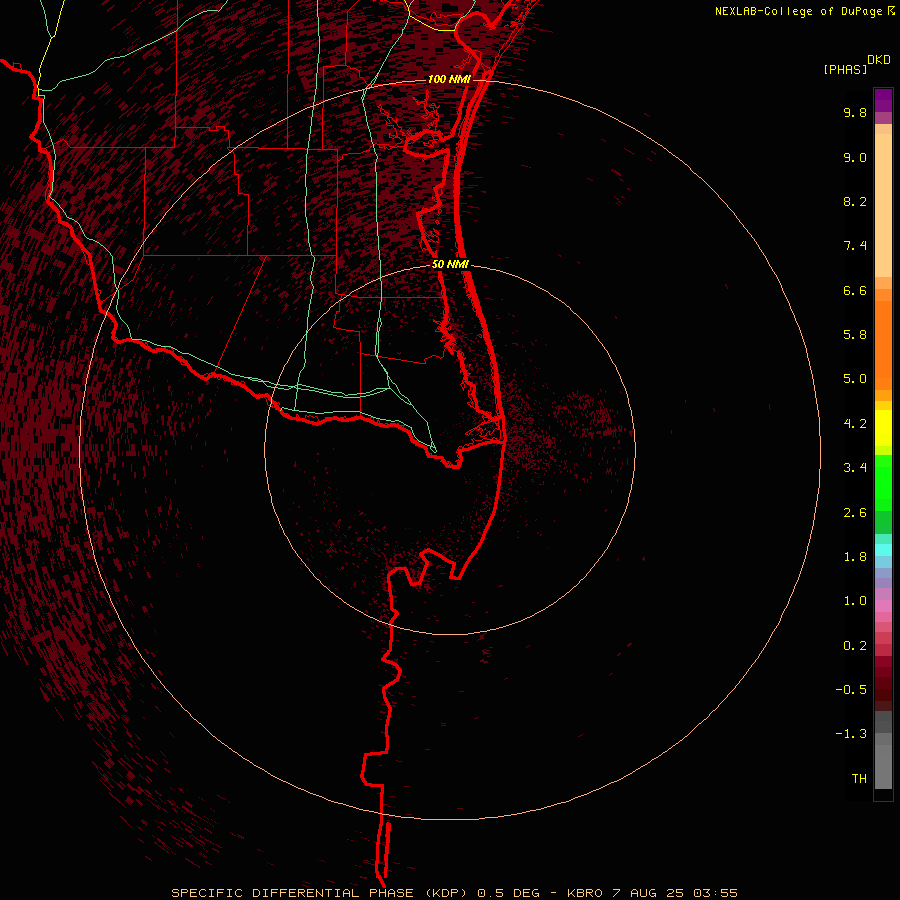Click the 7 AUG 25 date

click(x=649, y=893)
